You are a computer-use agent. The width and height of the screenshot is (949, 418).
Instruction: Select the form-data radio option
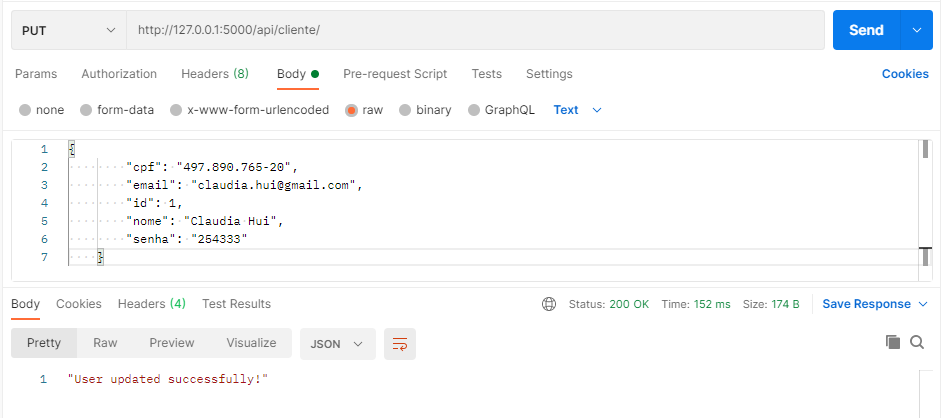click(117, 110)
